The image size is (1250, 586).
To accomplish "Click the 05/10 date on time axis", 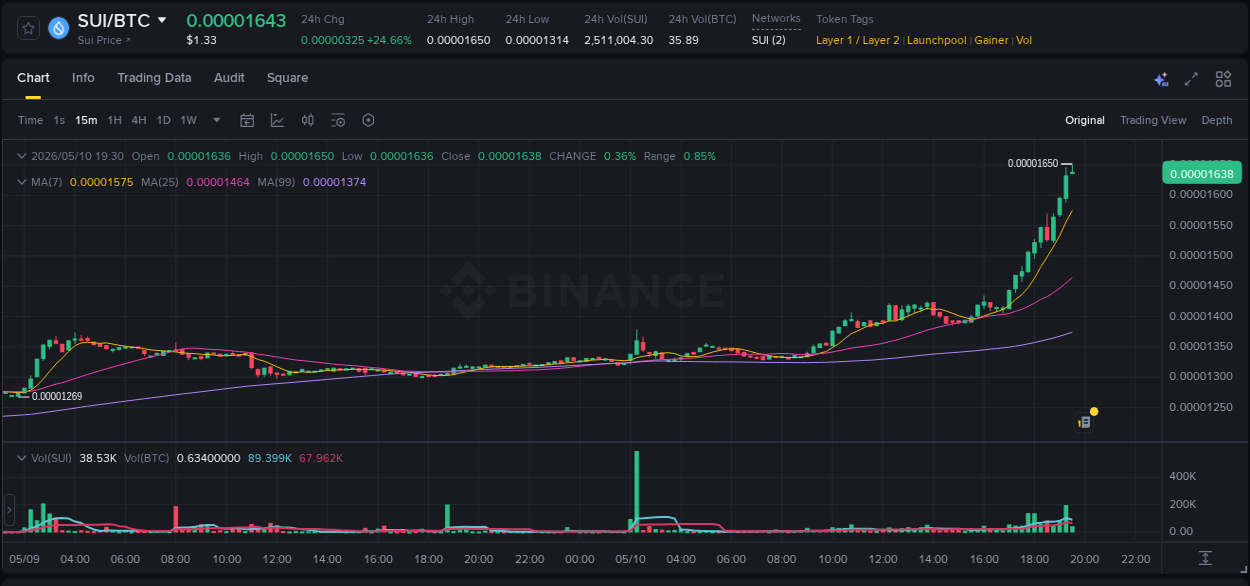I will tap(630, 558).
